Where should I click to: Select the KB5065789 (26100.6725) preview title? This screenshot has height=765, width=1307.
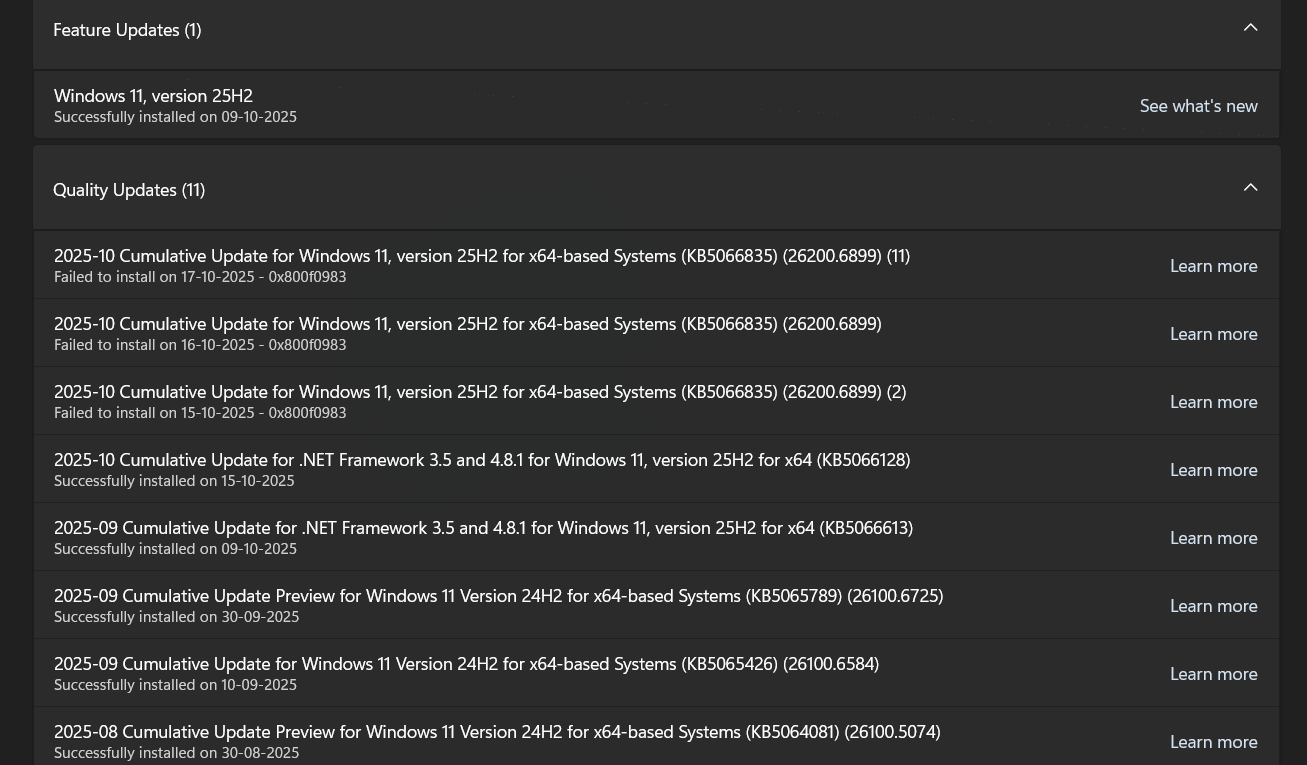(498, 596)
